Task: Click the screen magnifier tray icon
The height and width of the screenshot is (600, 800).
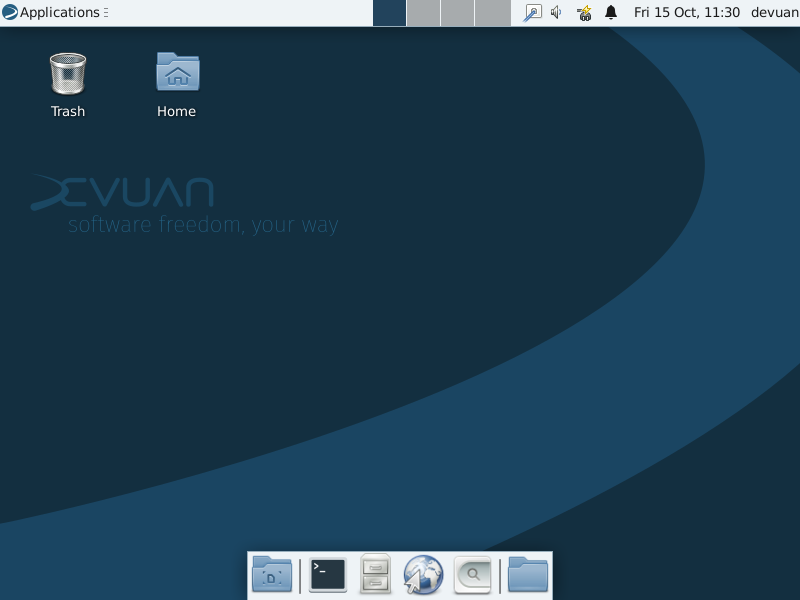Action: (x=532, y=13)
